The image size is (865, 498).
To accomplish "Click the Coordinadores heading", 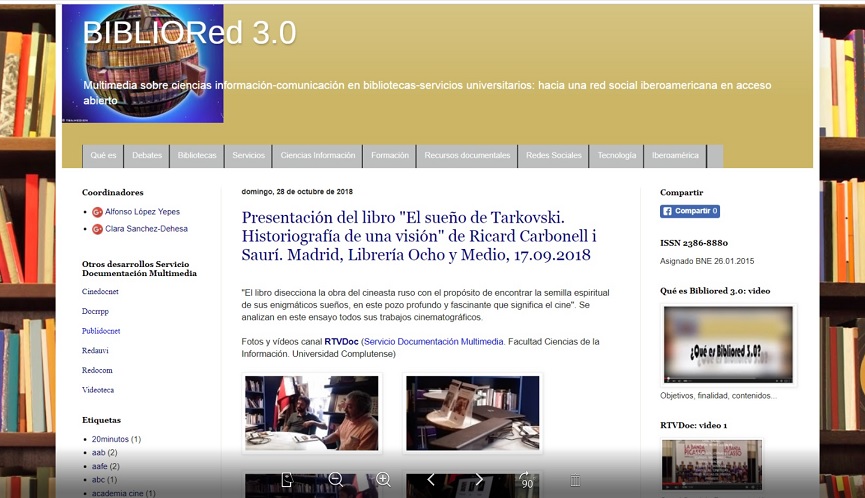I will 113,192.
